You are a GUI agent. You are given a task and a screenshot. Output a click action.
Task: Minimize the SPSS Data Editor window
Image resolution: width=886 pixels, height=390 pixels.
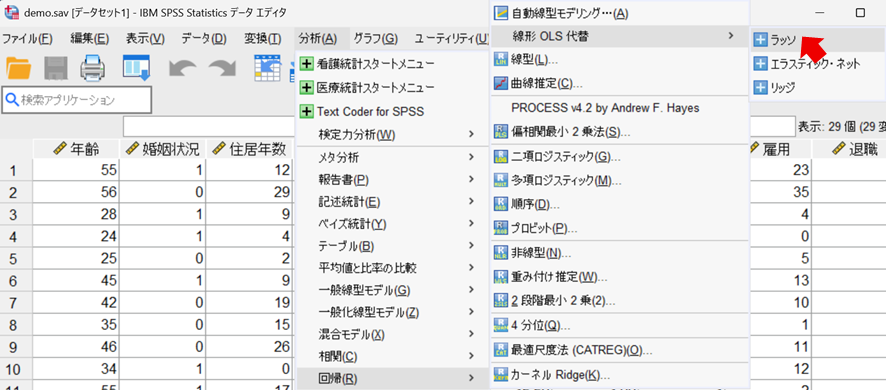(819, 12)
